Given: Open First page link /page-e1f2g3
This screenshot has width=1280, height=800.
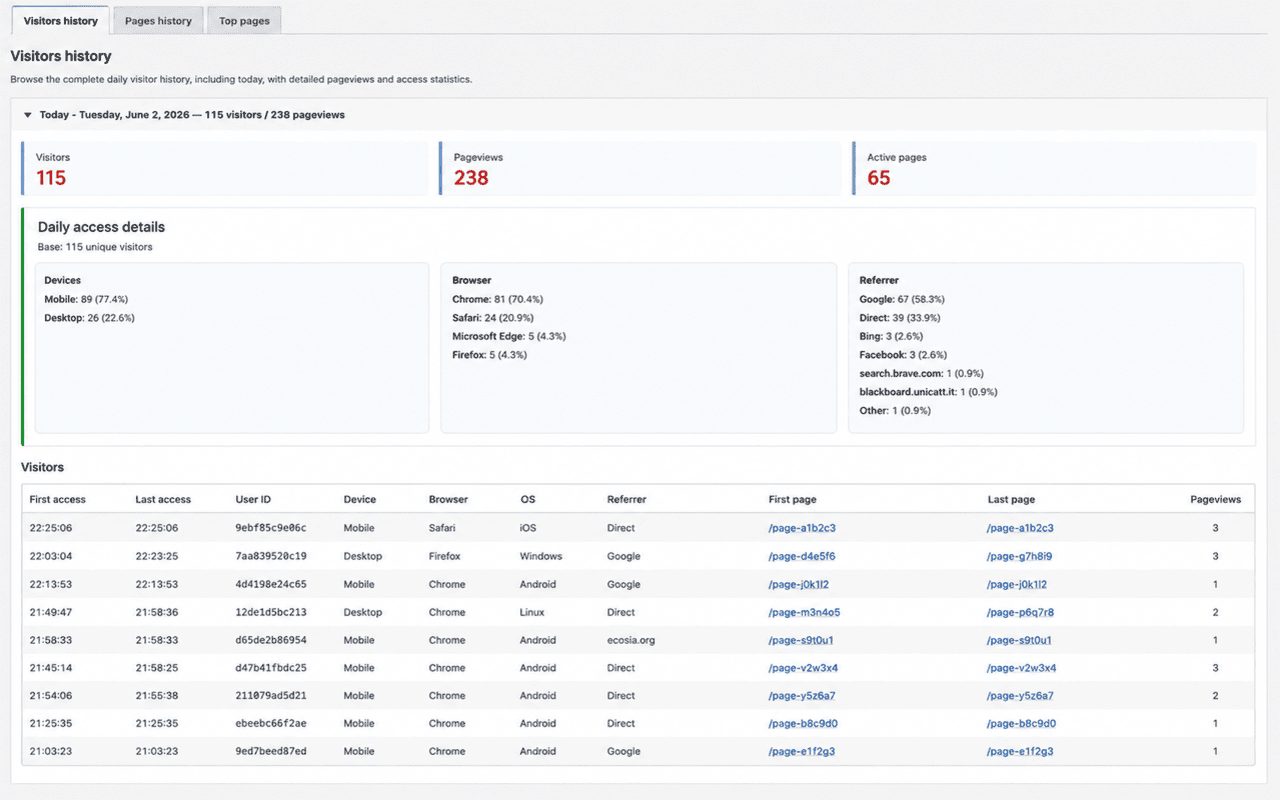Looking at the screenshot, I should click(x=801, y=751).
